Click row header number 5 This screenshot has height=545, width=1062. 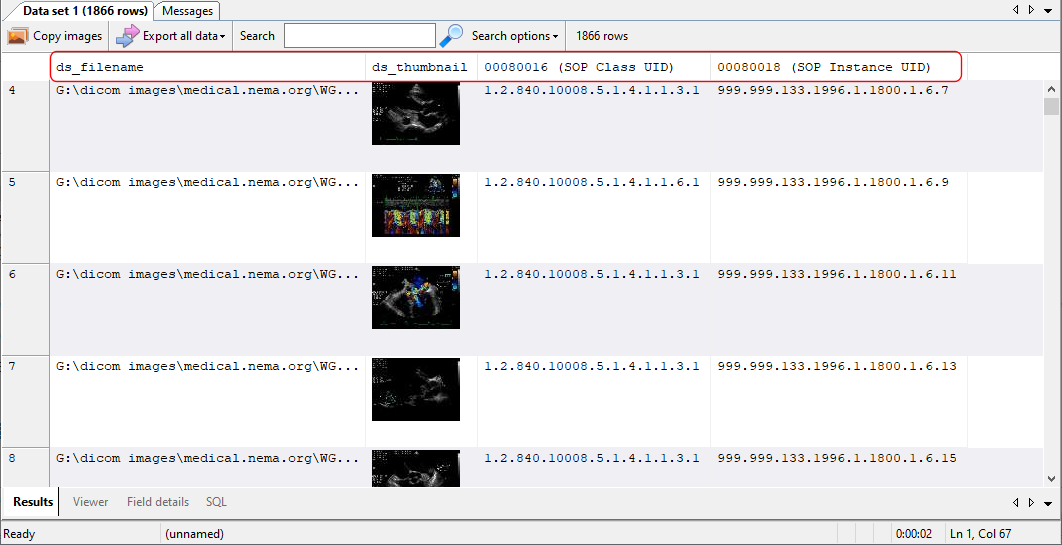(x=25, y=217)
